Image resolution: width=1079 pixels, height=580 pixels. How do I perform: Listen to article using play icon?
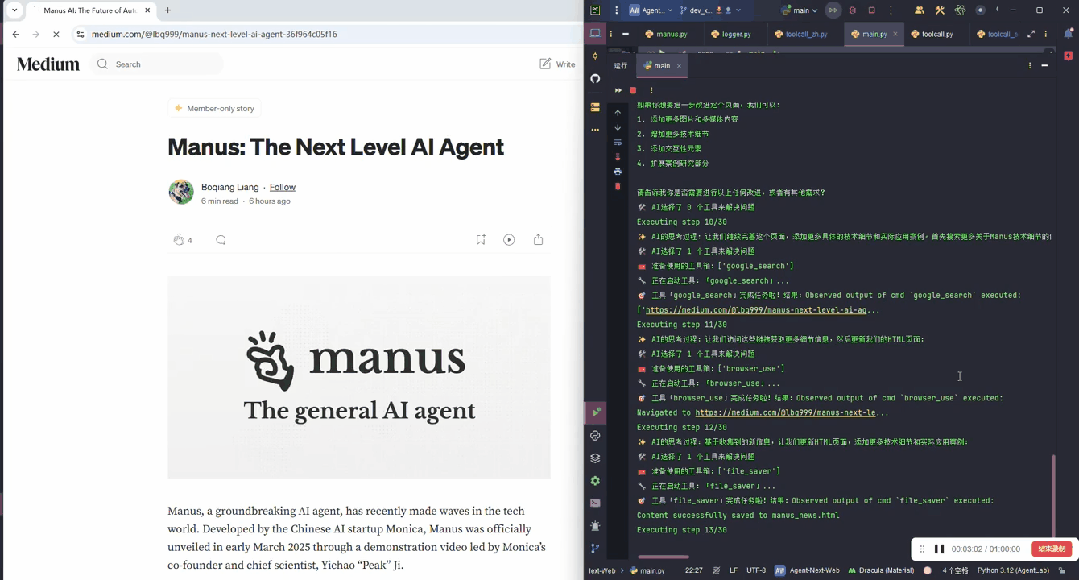click(x=509, y=239)
